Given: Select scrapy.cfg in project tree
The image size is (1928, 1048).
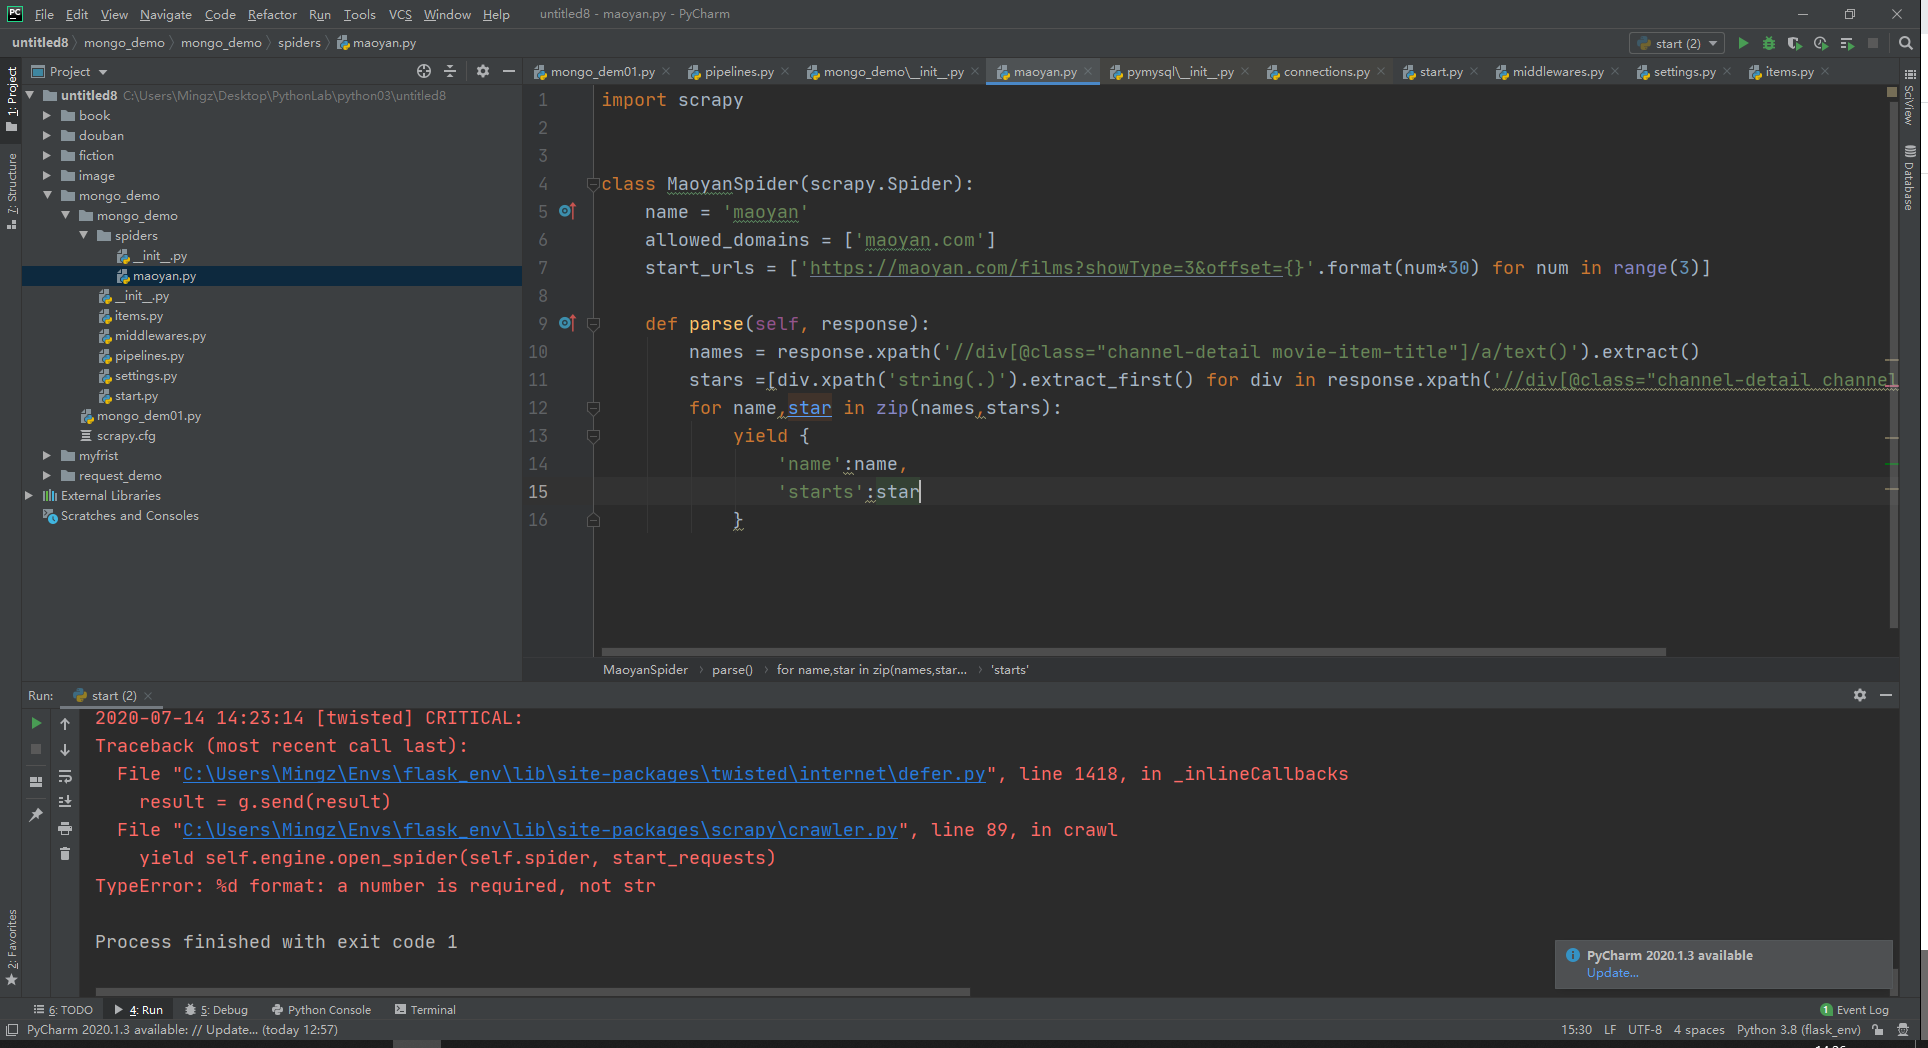Looking at the screenshot, I should click(126, 435).
